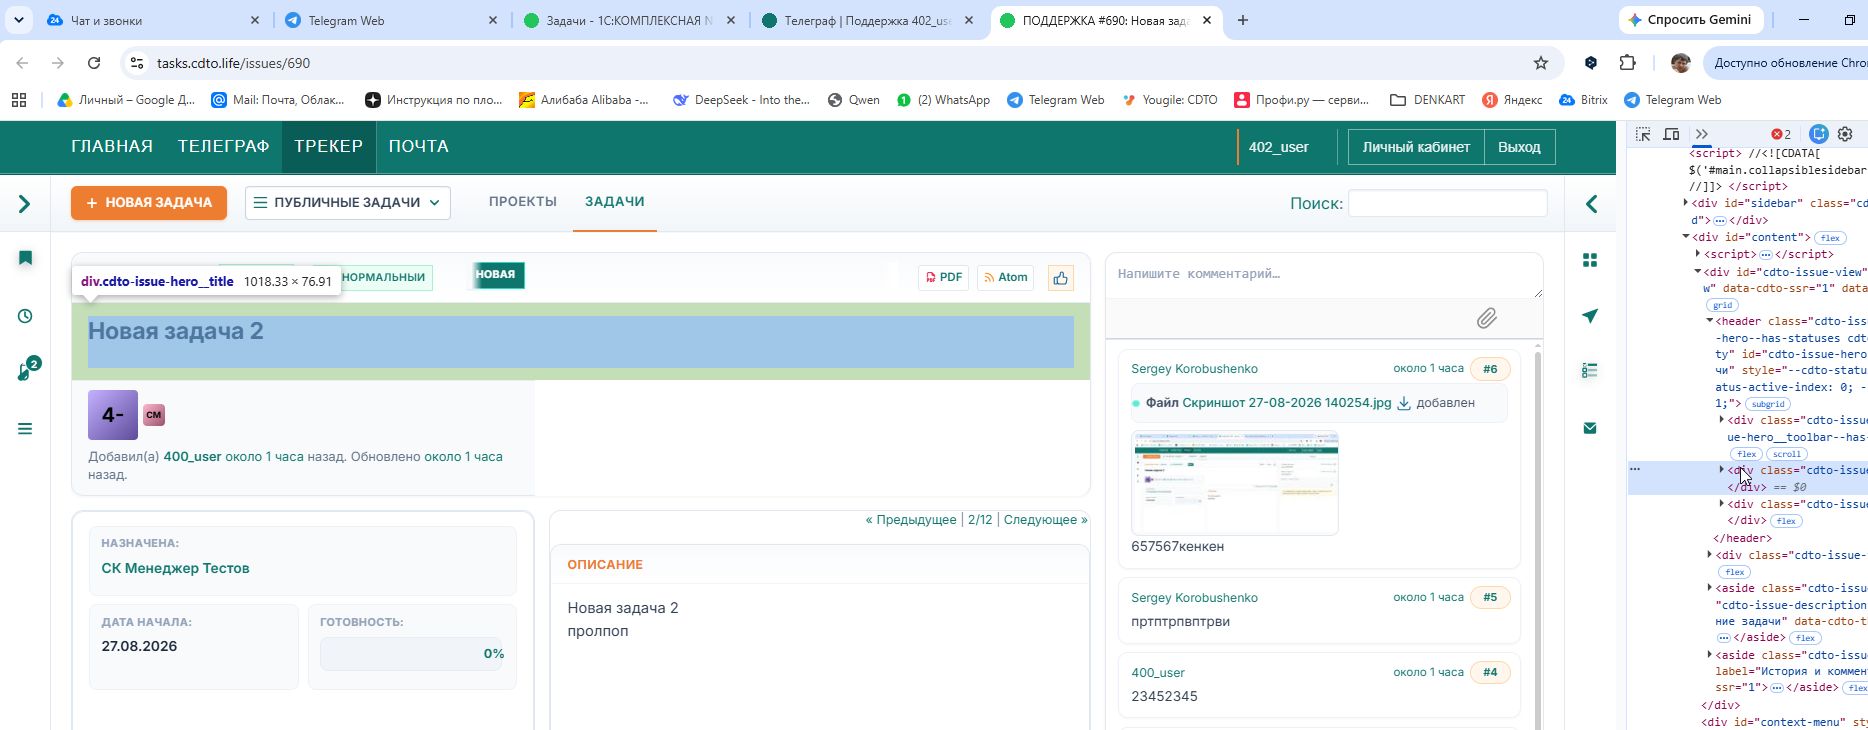The image size is (1868, 730).
Task: Click the DevTools error counter showing 2
Action: [1781, 134]
